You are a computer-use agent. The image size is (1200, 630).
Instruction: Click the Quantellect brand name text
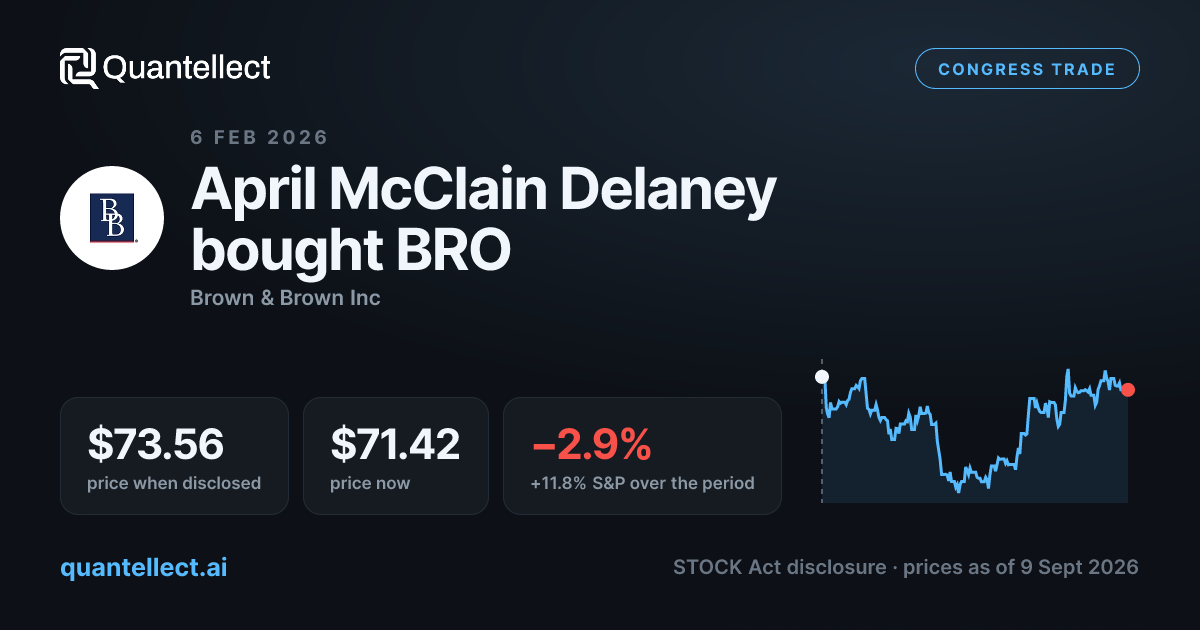[187, 68]
